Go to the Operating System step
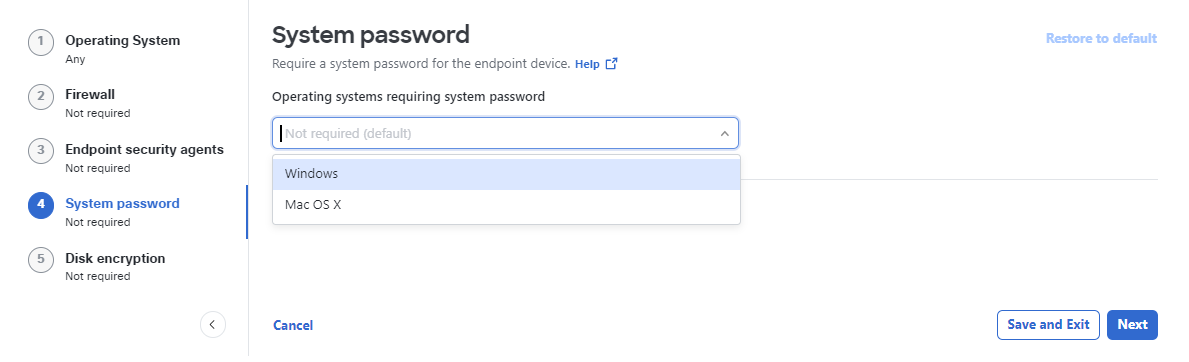 tap(123, 40)
